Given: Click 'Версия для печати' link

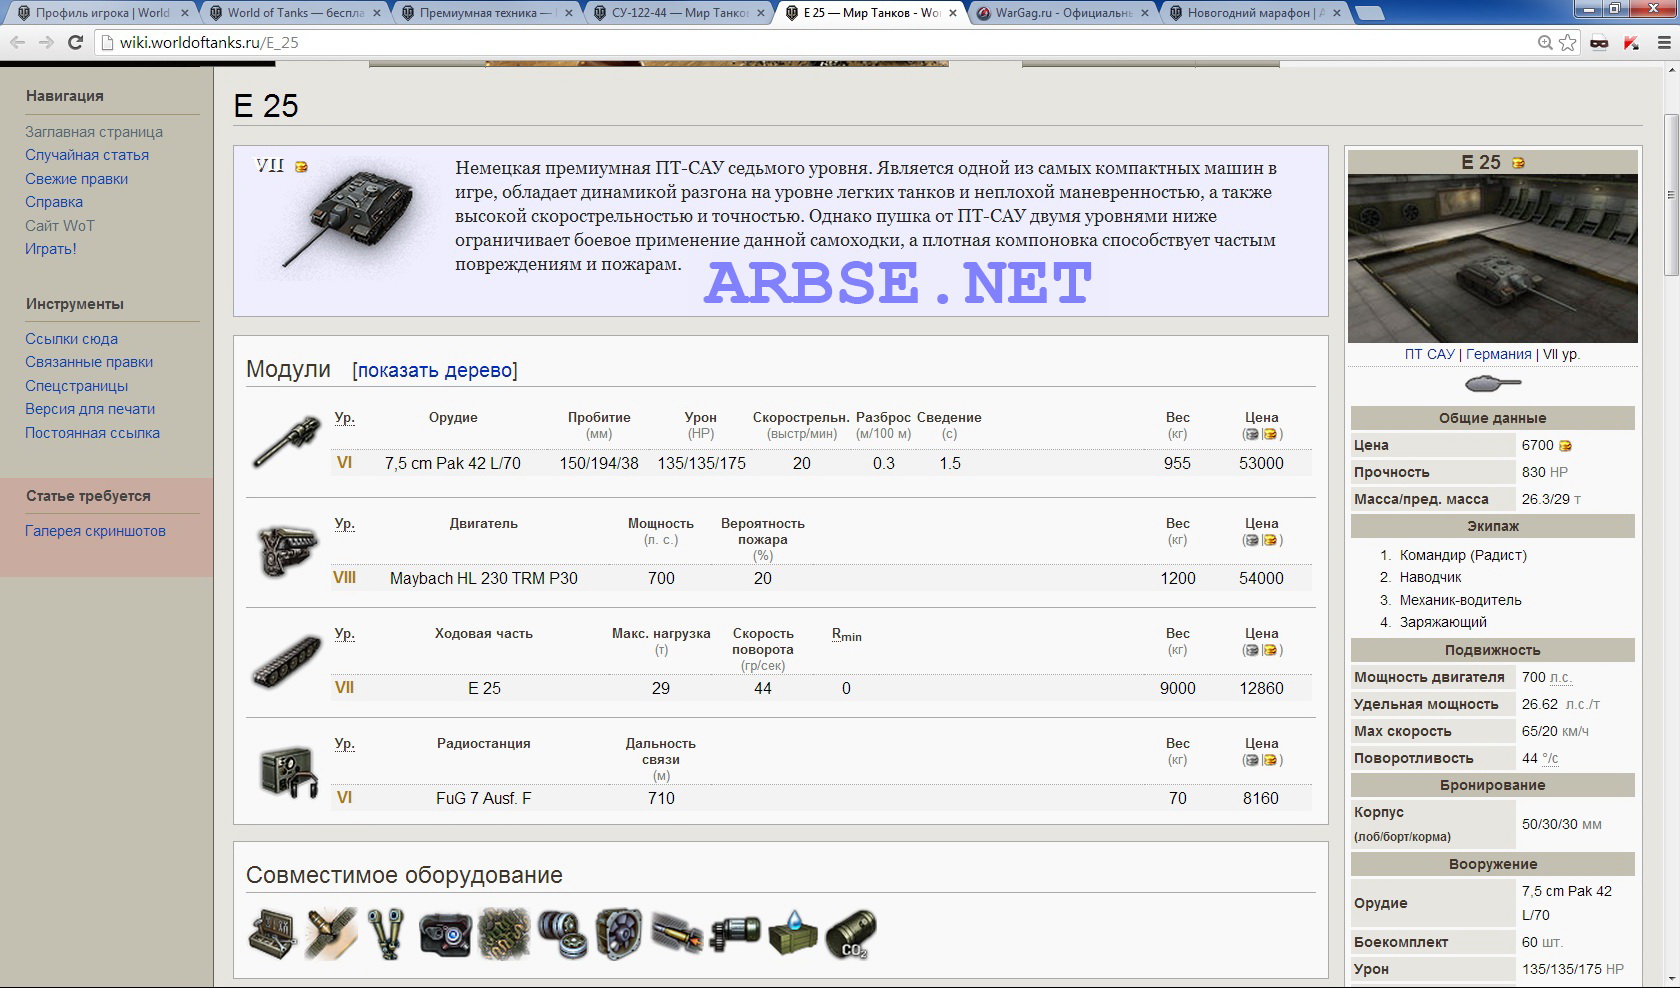Looking at the screenshot, I should pos(90,409).
